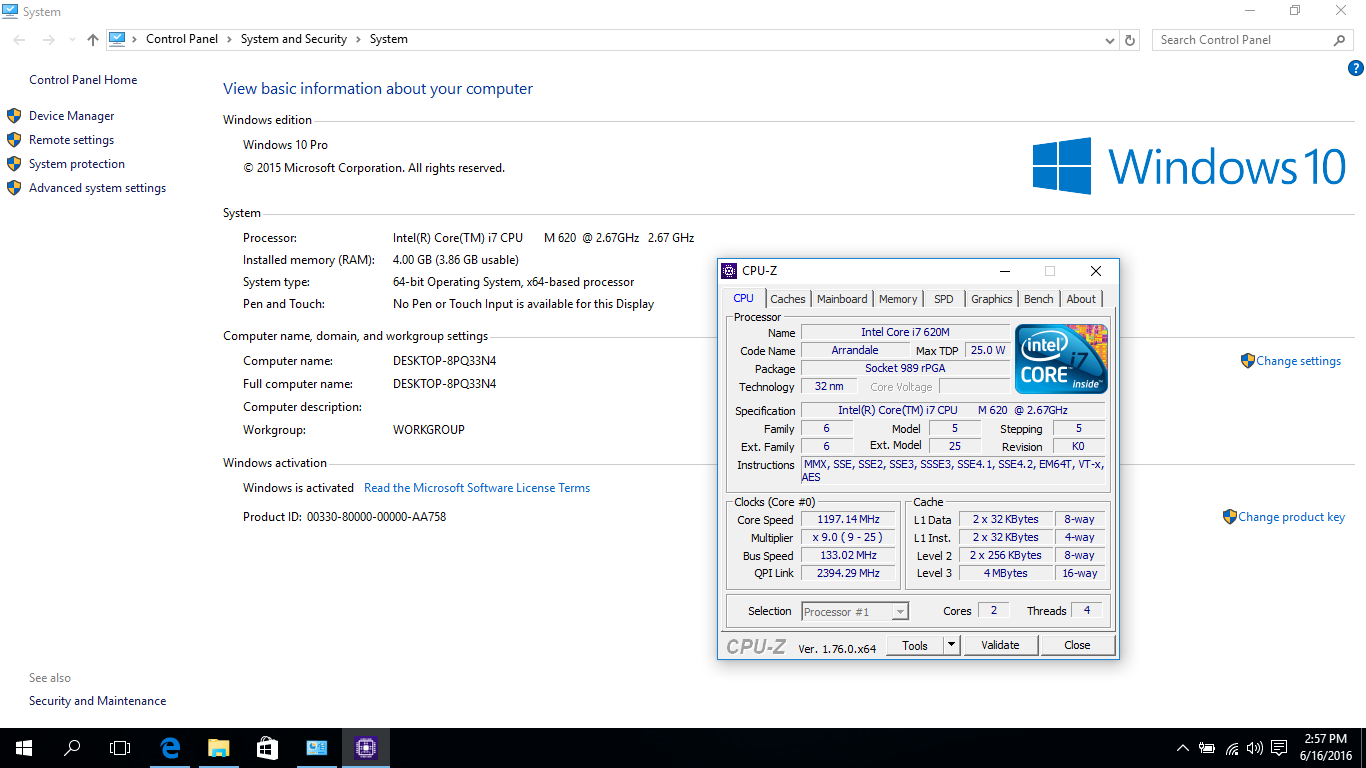Read the Microsoft Software License Terms
The image size is (1366, 768).
point(477,488)
